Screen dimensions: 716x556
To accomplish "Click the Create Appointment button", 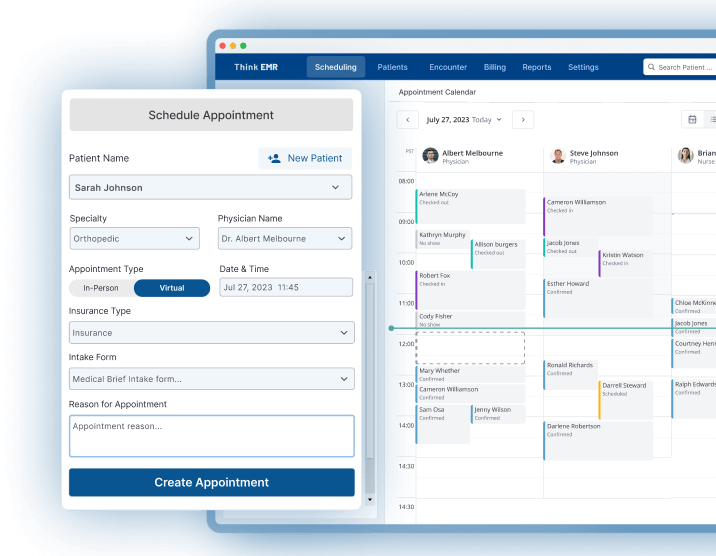I will coord(211,483).
